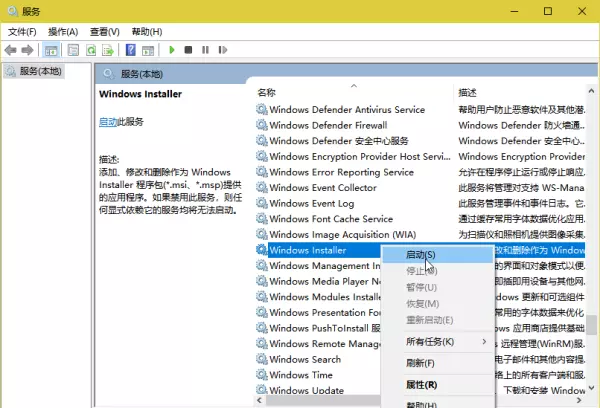Select Windows Encryption Provider Host Service row
Image resolution: width=600 pixels, height=408 pixels.
[420, 157]
